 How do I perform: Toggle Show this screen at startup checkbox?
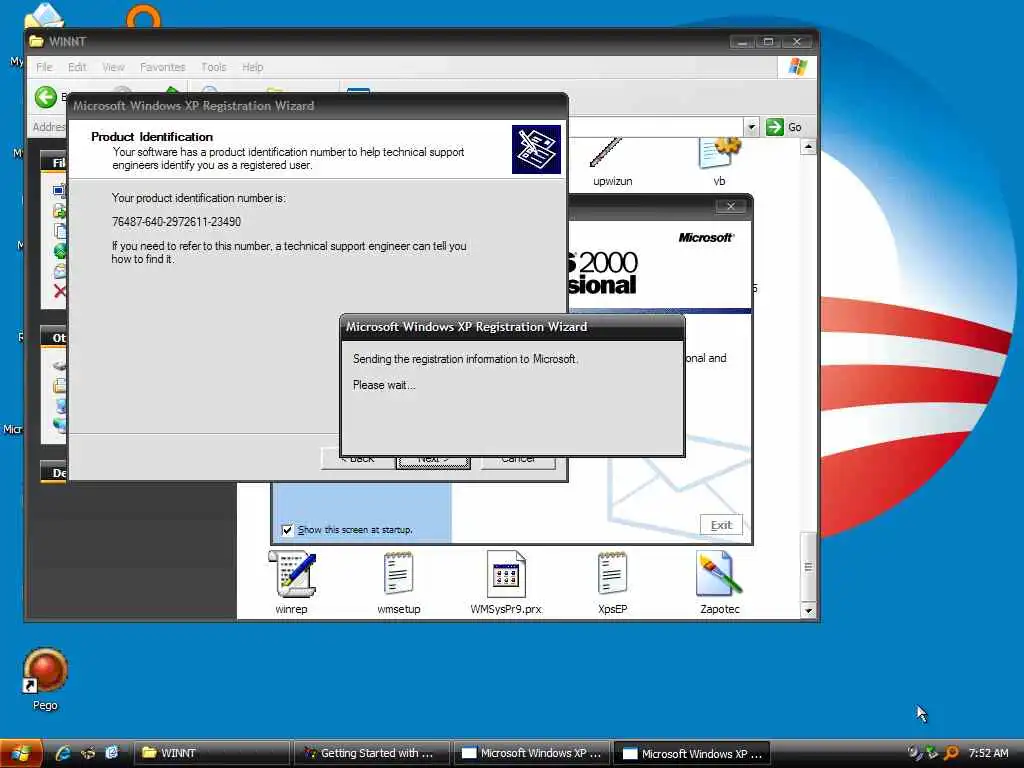(287, 530)
